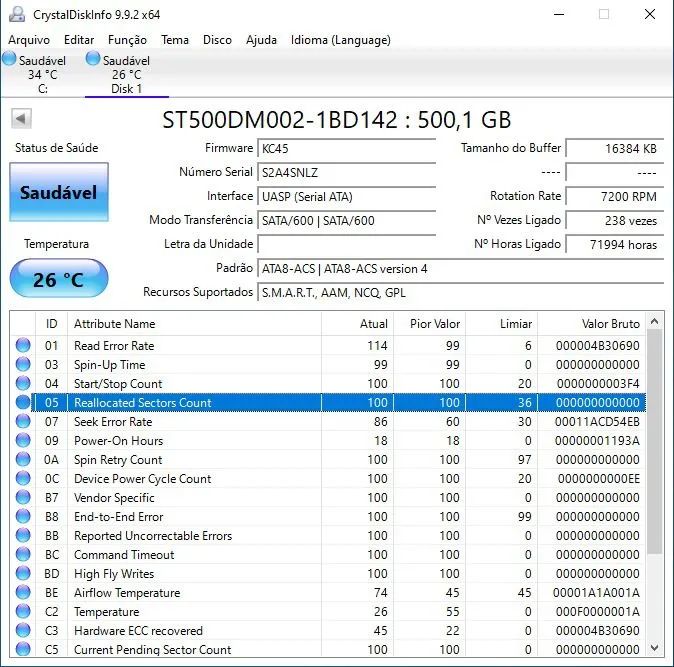The height and width of the screenshot is (667, 674).
Task: Open the Função menu
Action: pos(127,40)
